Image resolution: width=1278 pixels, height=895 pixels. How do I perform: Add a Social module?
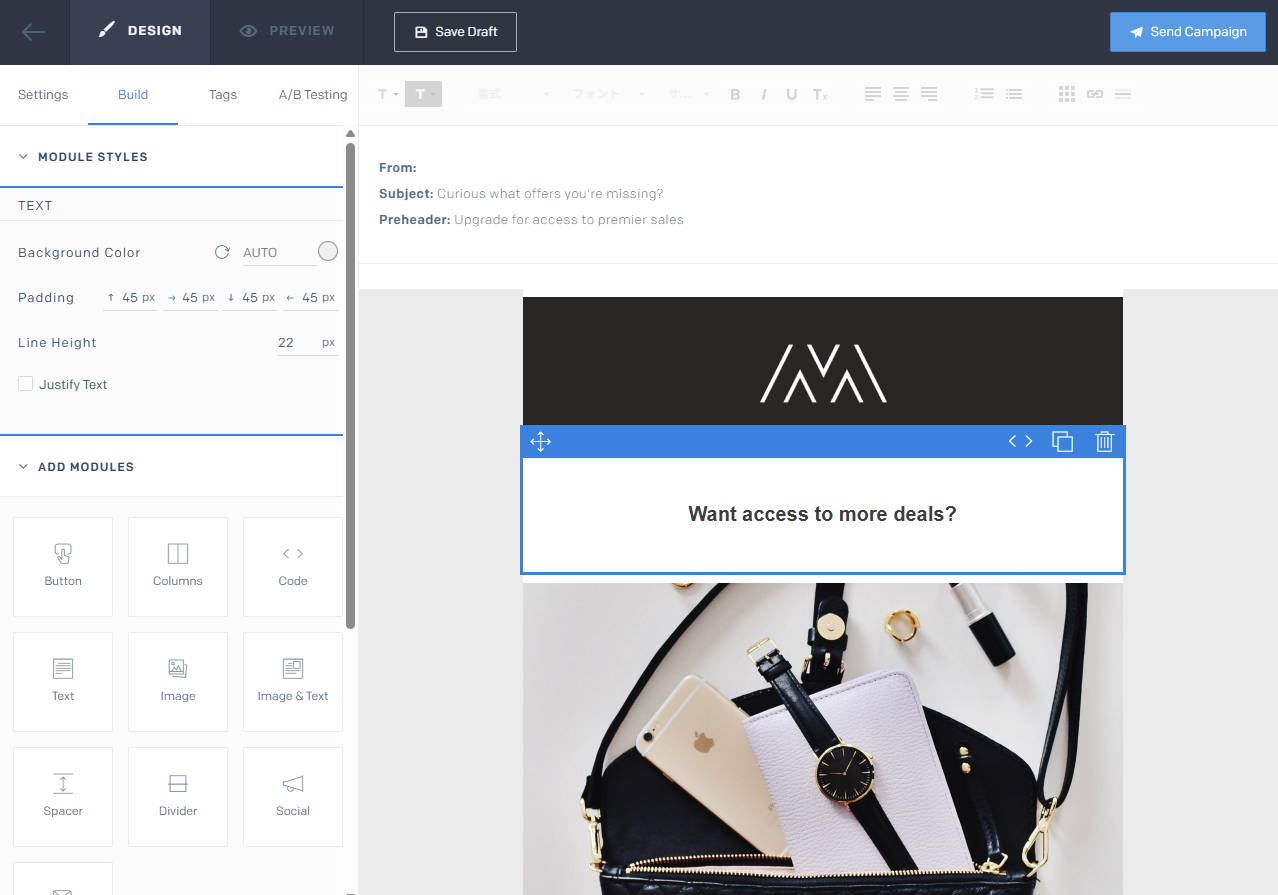point(293,797)
